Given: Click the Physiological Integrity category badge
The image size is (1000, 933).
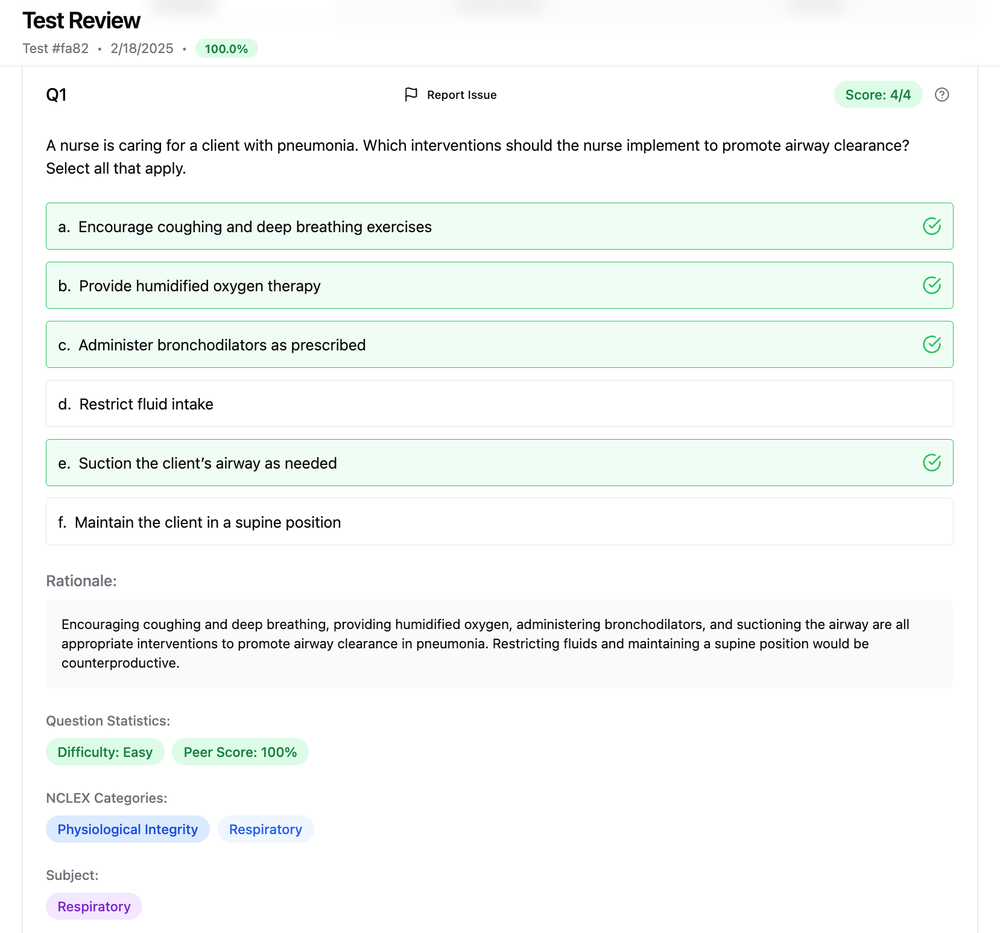Looking at the screenshot, I should [x=127, y=828].
